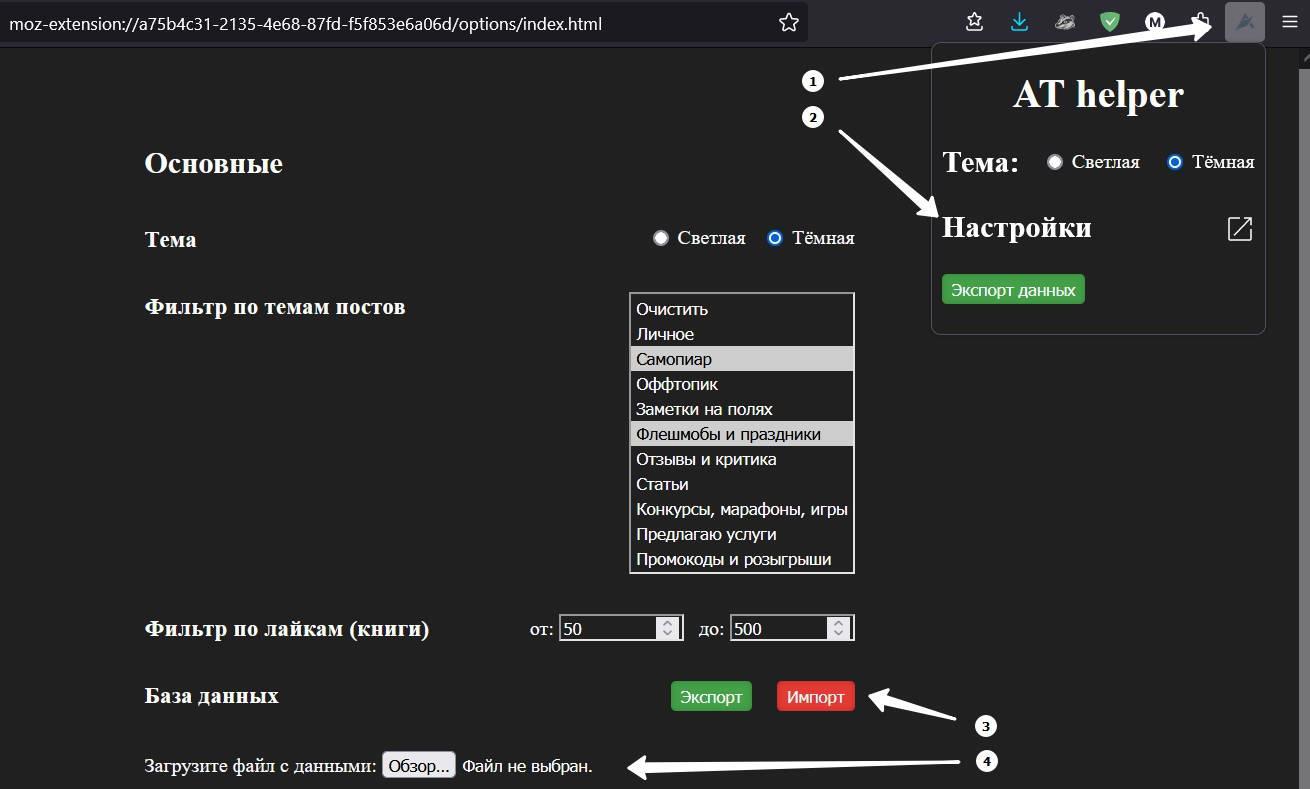Viewport: 1310px width, 789px height.
Task: Click the Настройки heading in the popup
Action: [1017, 228]
